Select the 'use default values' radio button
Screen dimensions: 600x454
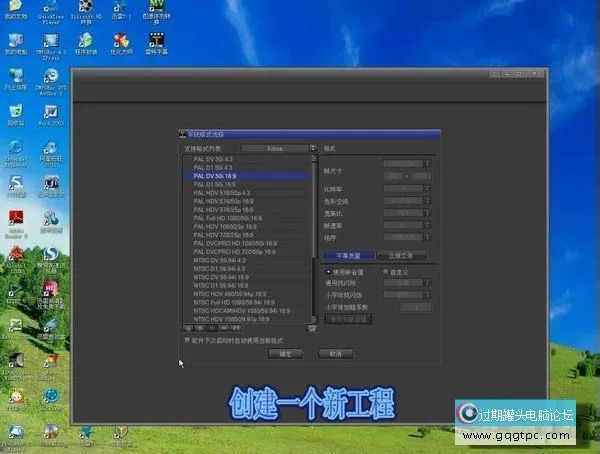point(327,272)
